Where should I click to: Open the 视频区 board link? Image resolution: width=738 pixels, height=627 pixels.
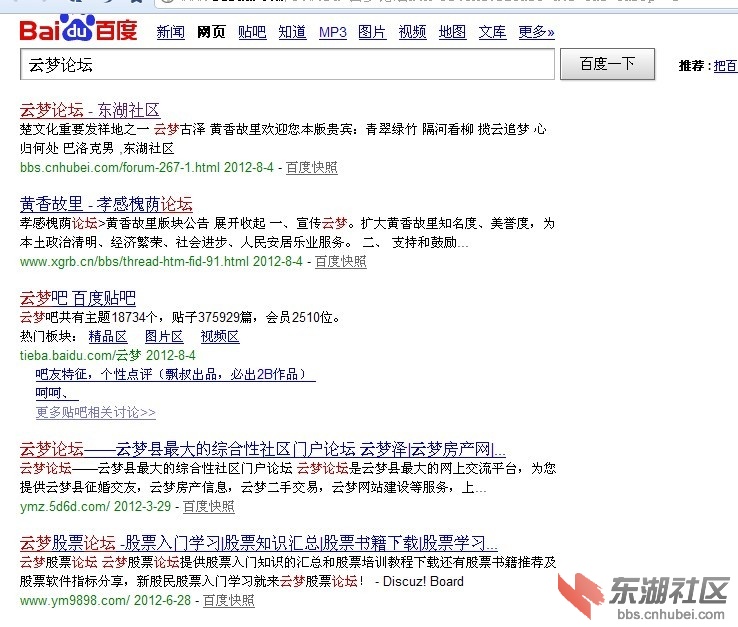[x=220, y=337]
